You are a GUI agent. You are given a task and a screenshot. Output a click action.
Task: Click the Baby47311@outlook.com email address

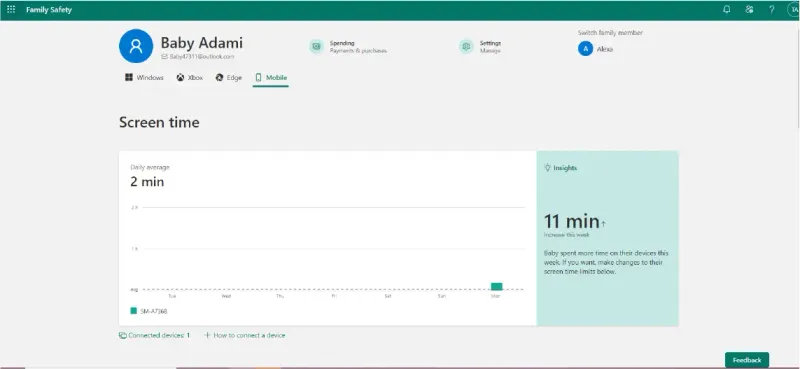(x=202, y=57)
